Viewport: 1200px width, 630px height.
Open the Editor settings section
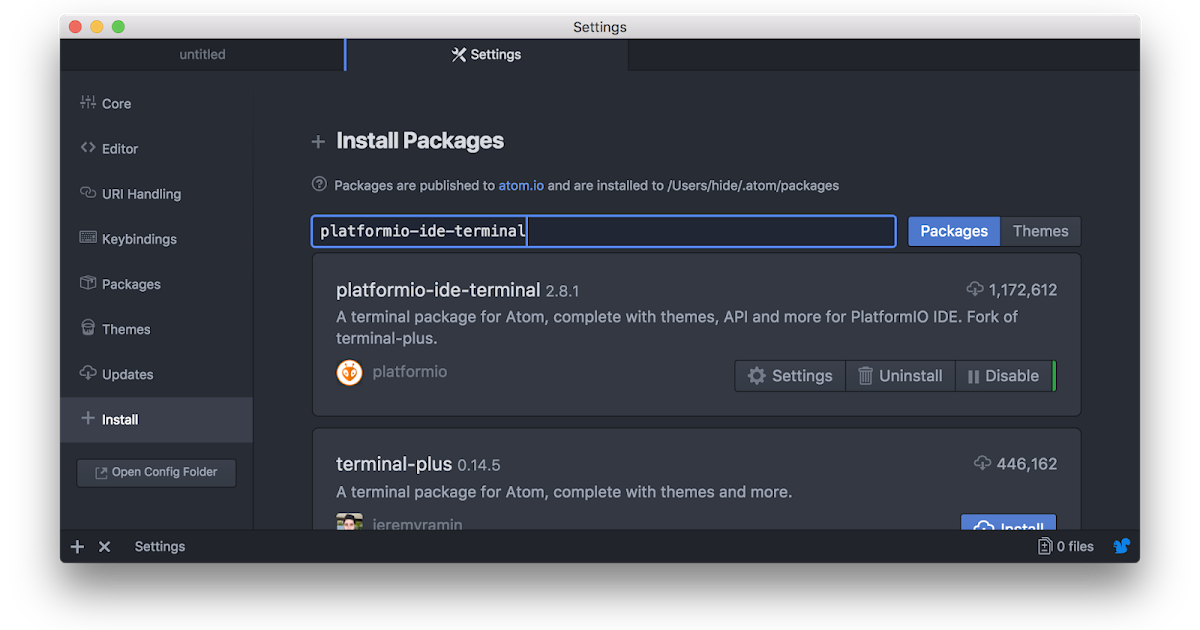tap(90, 148)
